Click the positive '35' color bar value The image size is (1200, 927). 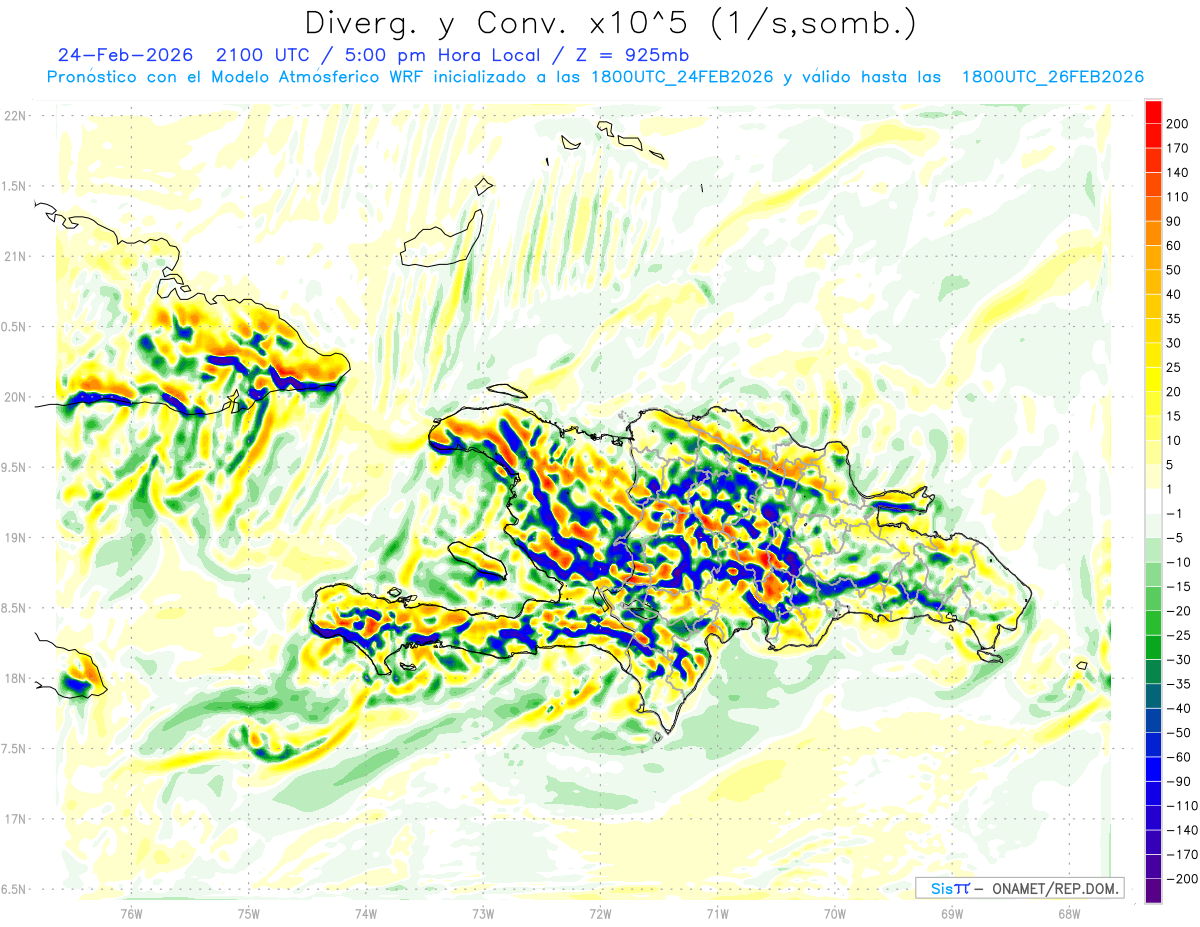(1174, 319)
